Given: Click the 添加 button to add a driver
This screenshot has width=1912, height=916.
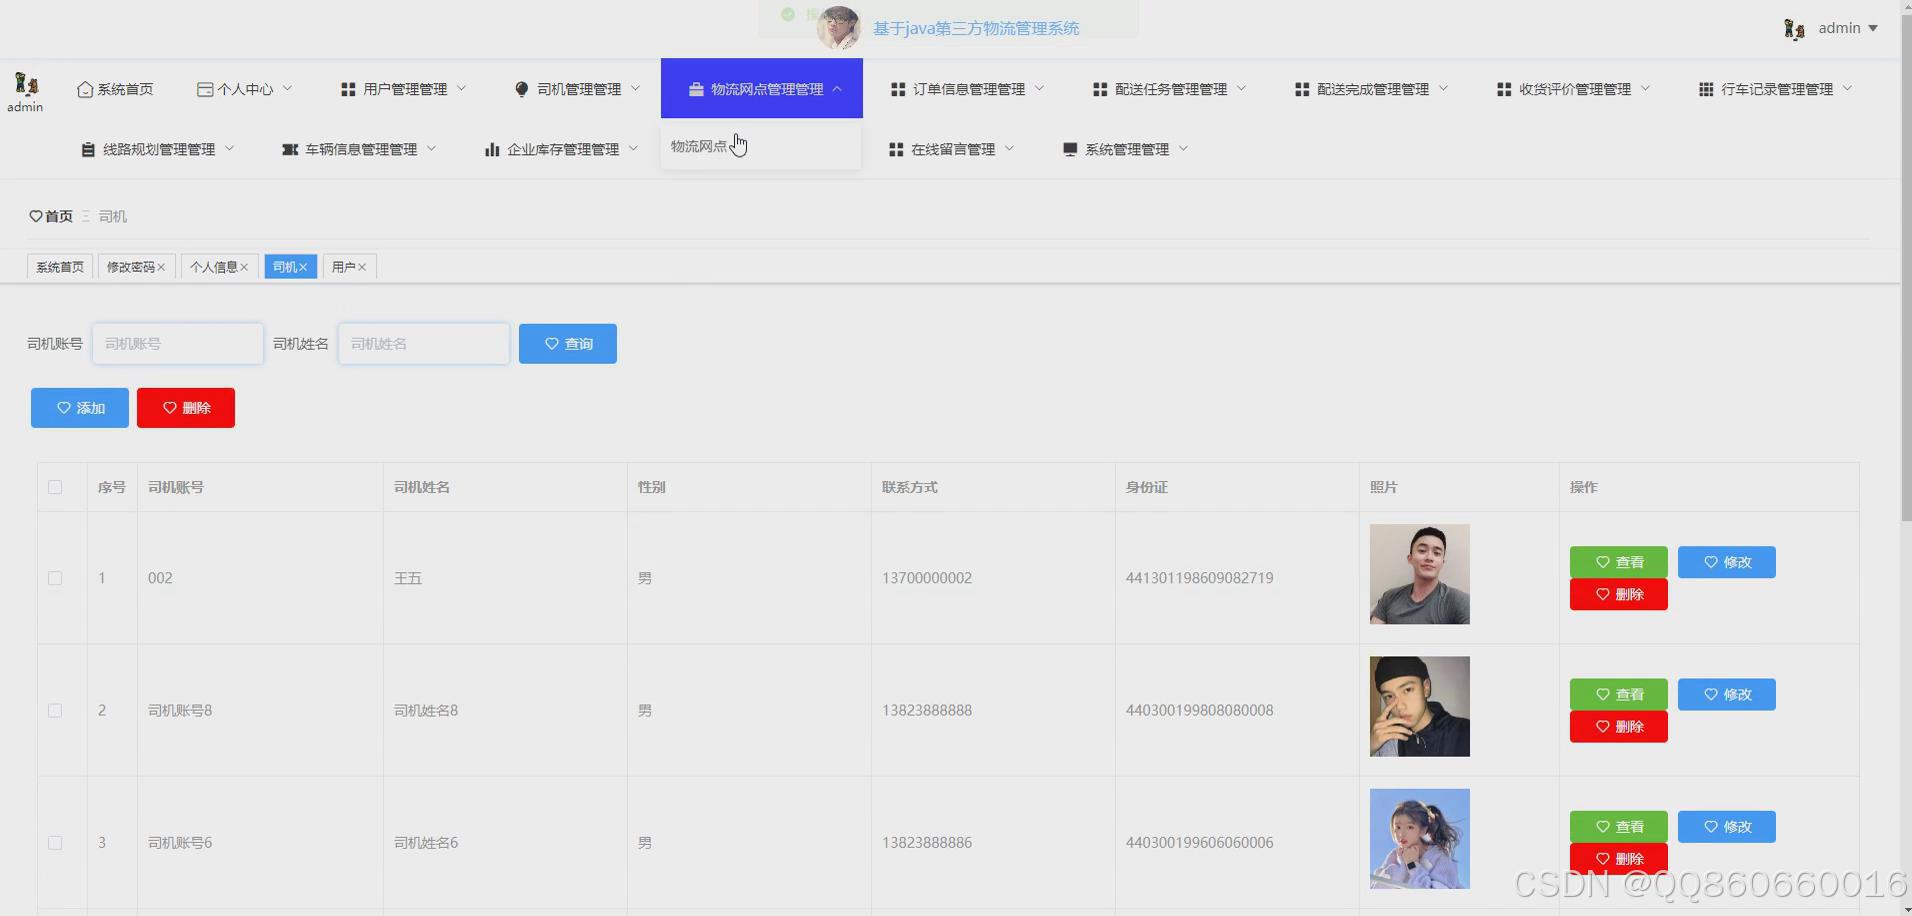Looking at the screenshot, I should pyautogui.click(x=79, y=407).
